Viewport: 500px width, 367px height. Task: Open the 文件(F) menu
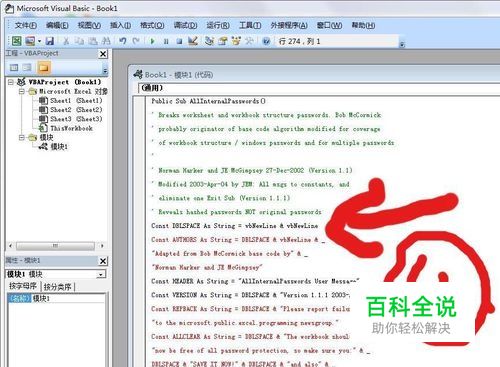(x=26, y=25)
